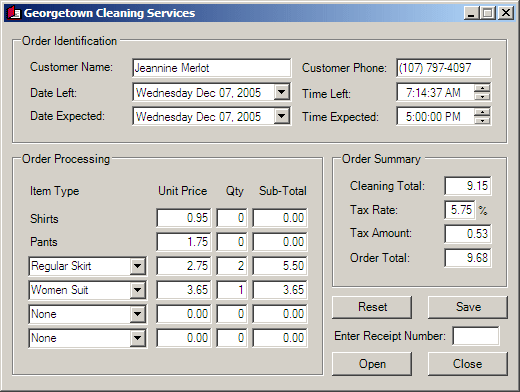
Task: Click the Date Expected text Wednesday Dec 07, 2005
Action: point(198,117)
